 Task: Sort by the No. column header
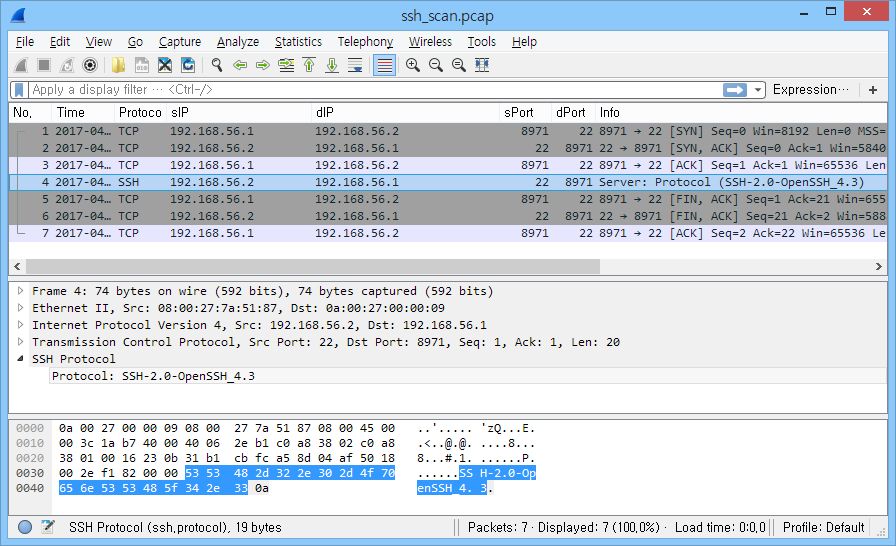(31, 113)
